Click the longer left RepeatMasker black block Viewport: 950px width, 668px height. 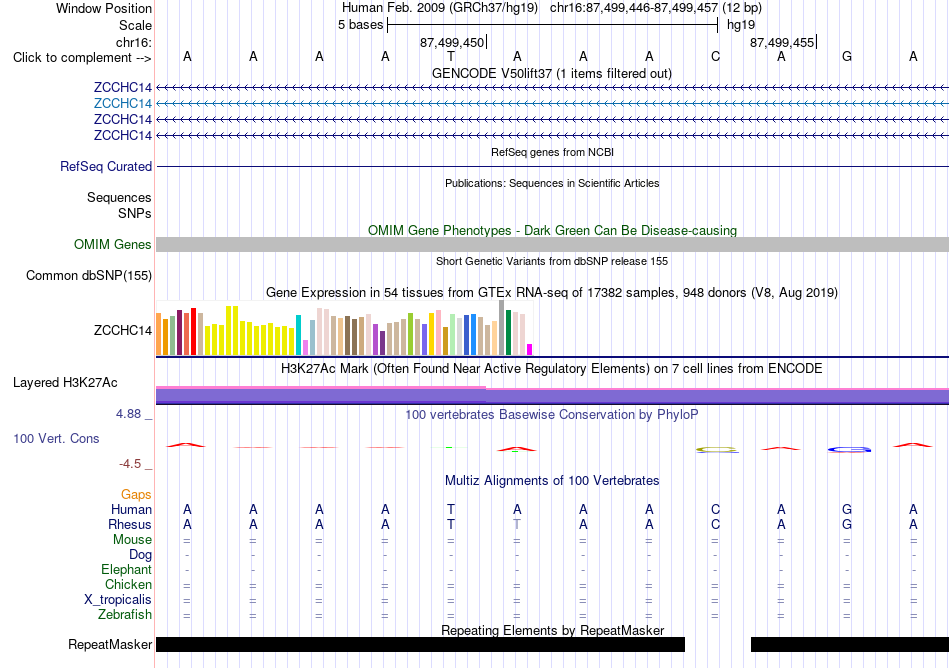420,644
